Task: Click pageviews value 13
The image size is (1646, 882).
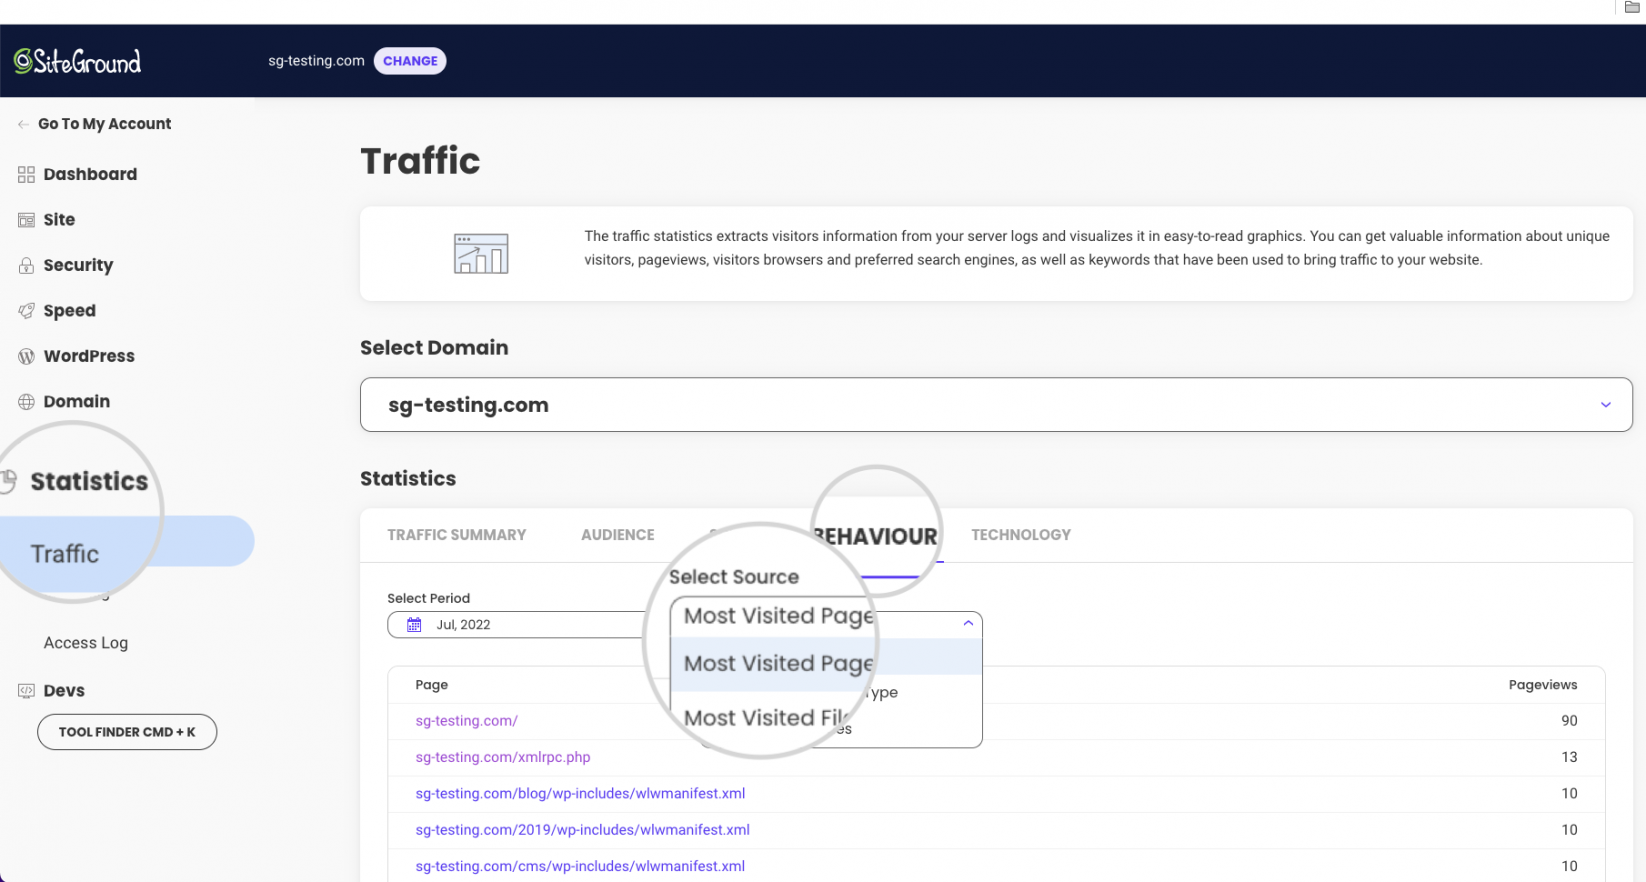Action: pos(1569,757)
